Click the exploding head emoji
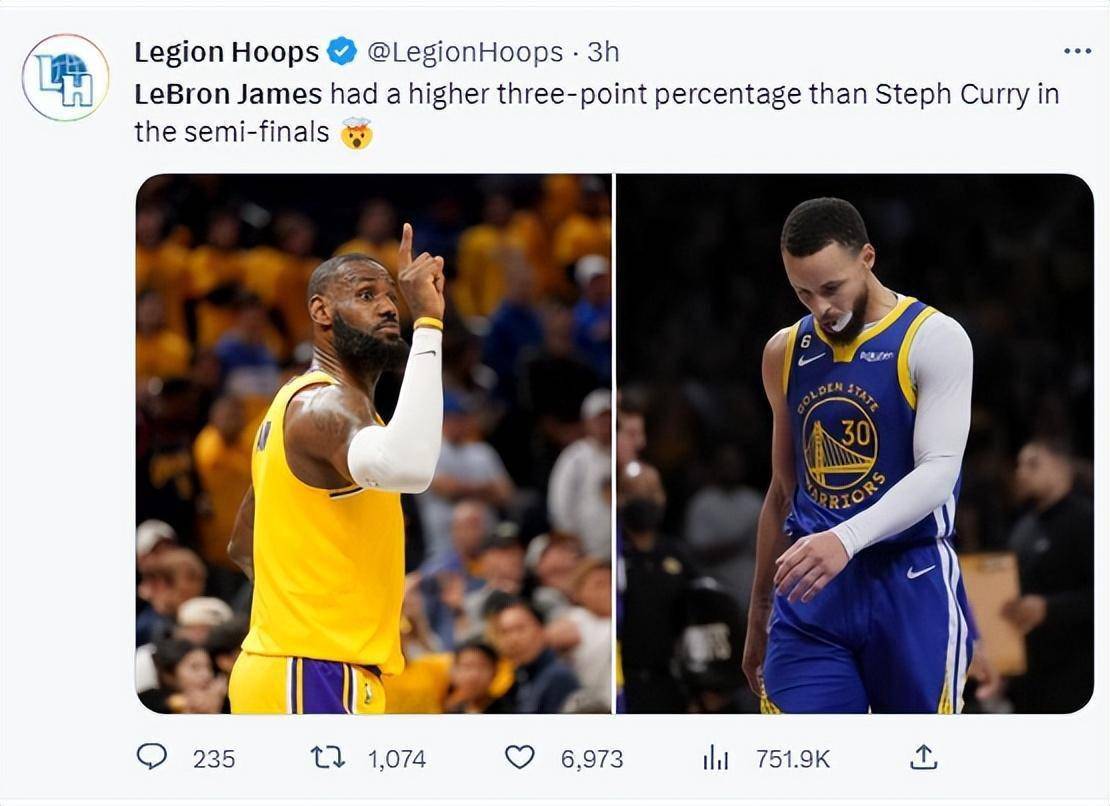Viewport: 1110px width, 806px height. (x=356, y=132)
